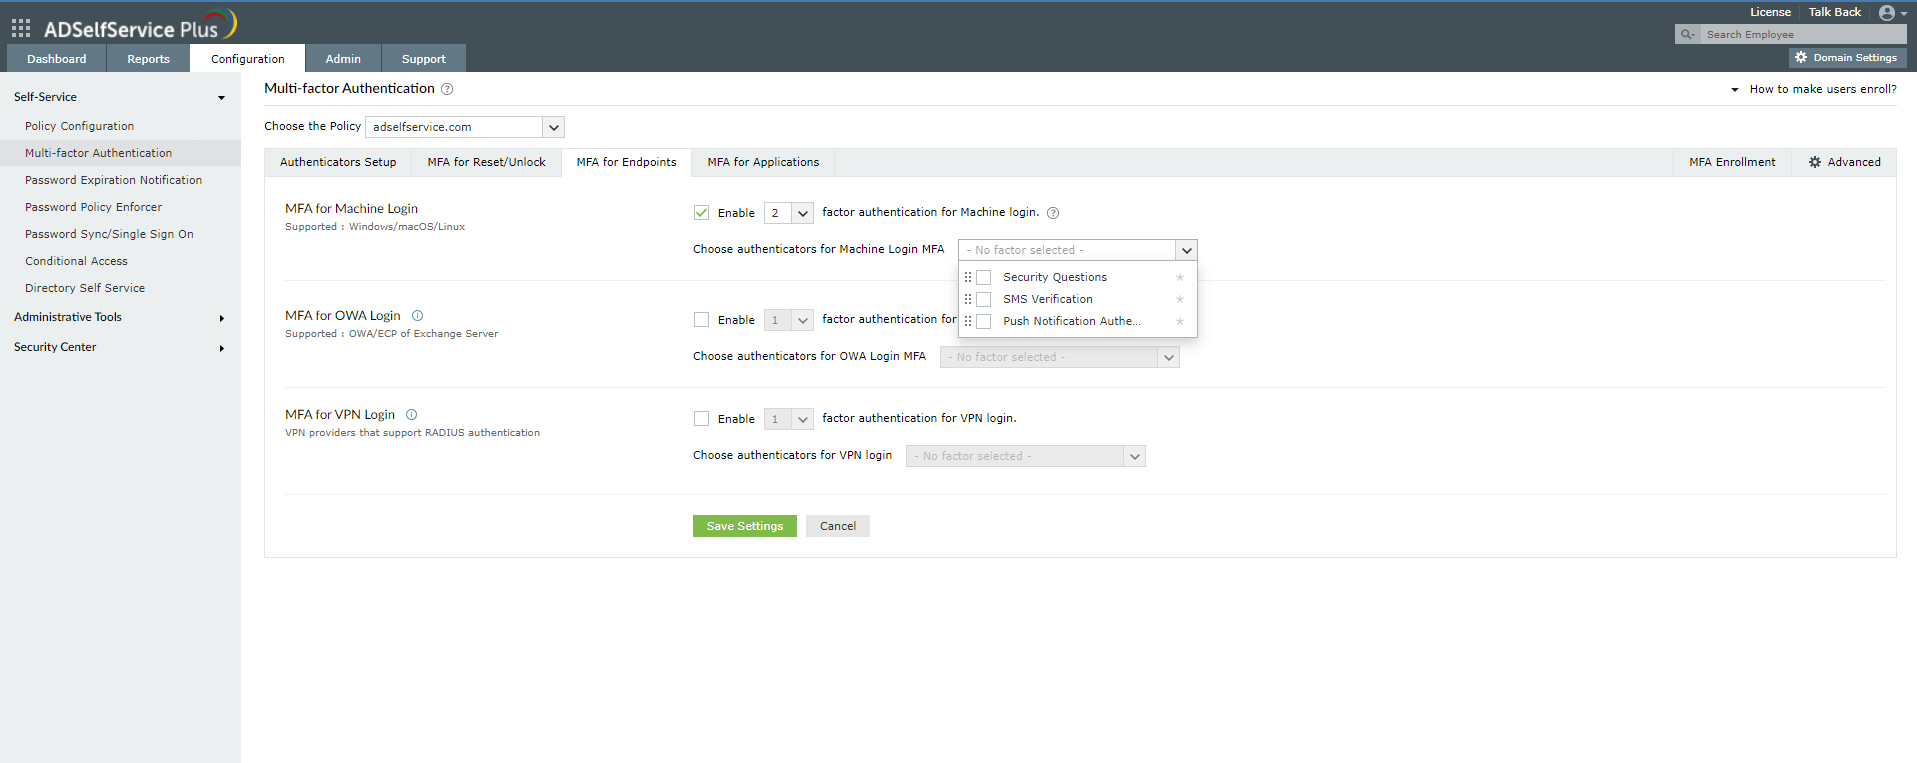Click the MFA for VPN Login info icon
Viewport: 1917px width, 763px height.
[412, 415]
